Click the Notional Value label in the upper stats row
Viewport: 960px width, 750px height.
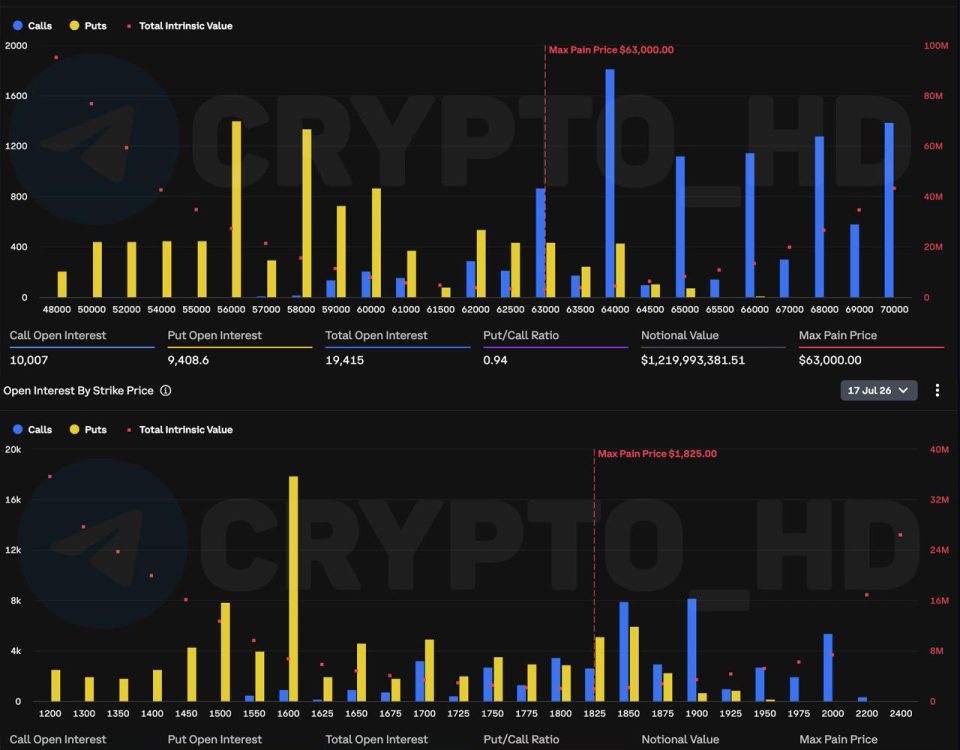(680, 336)
